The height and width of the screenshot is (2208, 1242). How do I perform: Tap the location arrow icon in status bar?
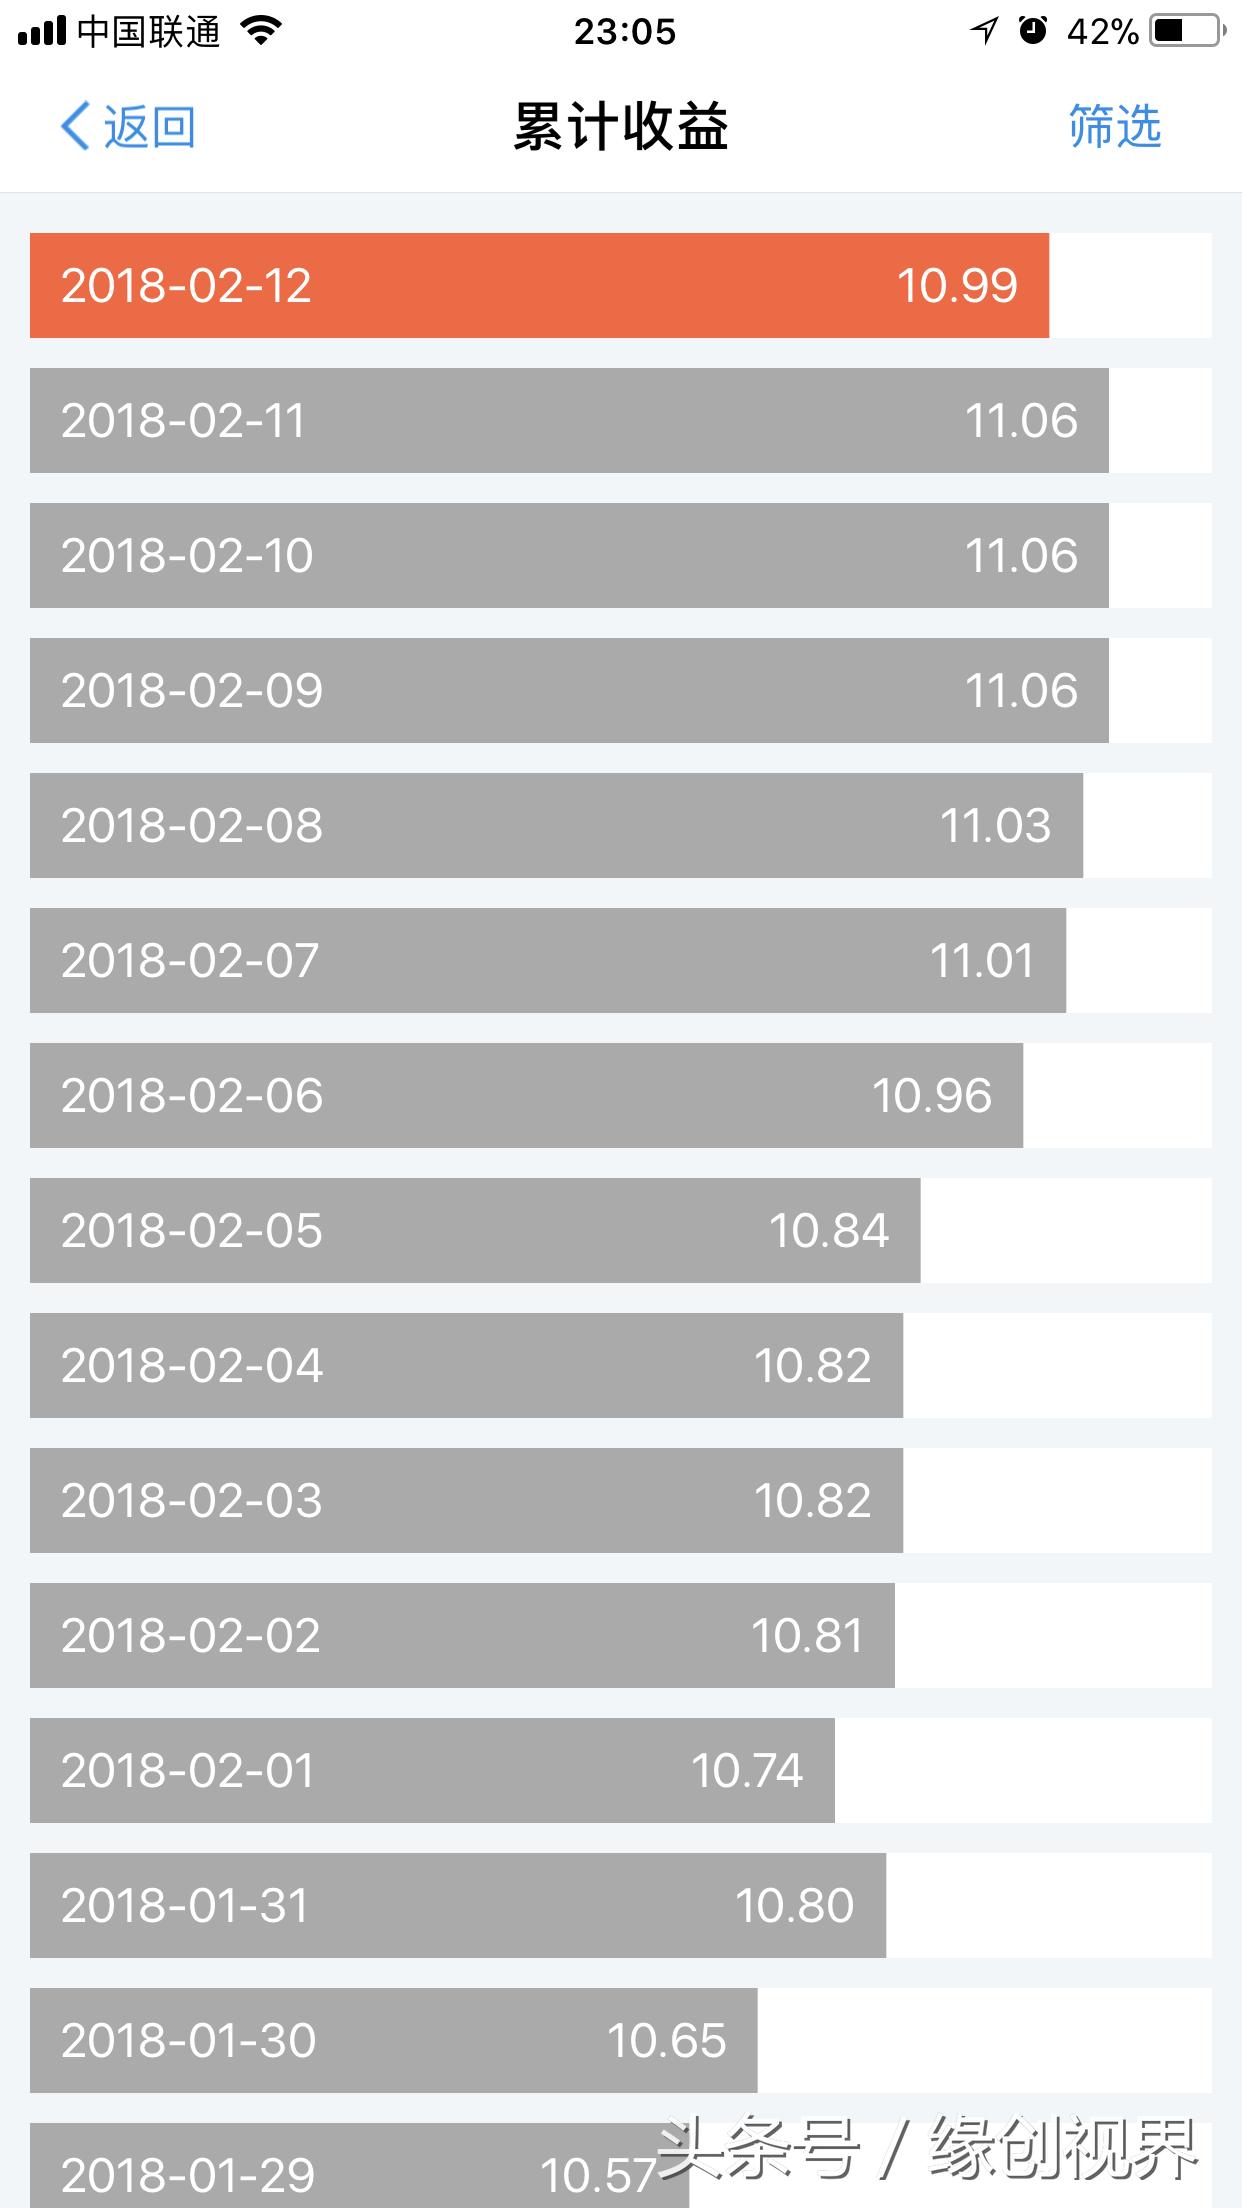(983, 30)
